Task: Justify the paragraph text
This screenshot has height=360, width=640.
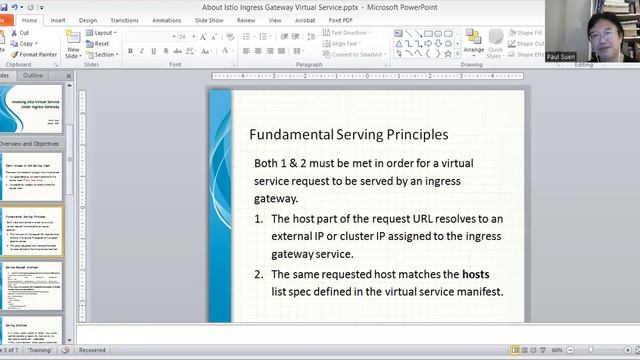Action: click(281, 51)
